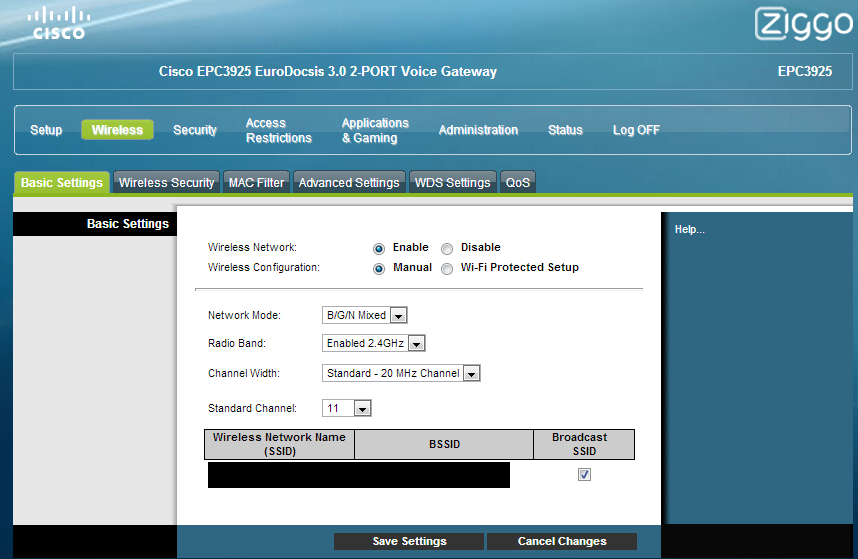858x559 pixels.
Task: Switch to WDS Settings tab
Action: (x=453, y=183)
